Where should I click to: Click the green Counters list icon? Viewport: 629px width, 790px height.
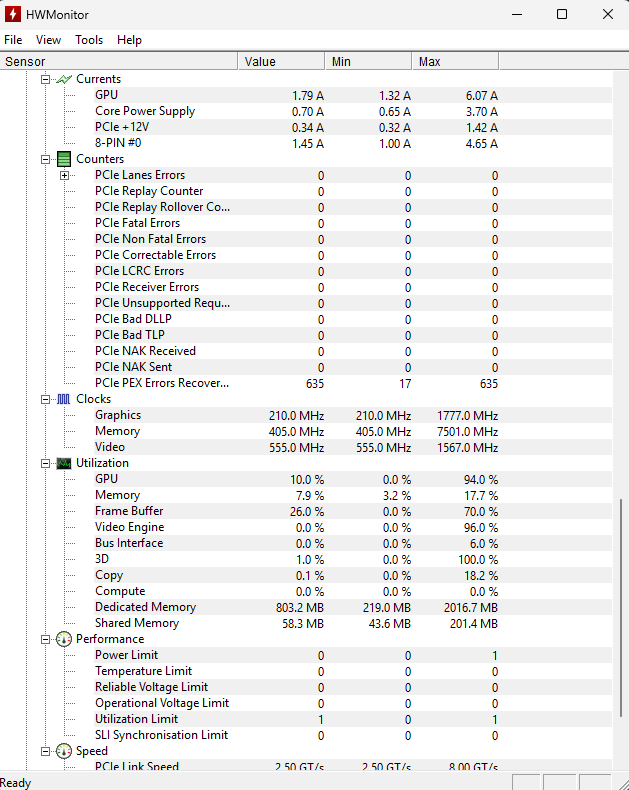tap(64, 159)
